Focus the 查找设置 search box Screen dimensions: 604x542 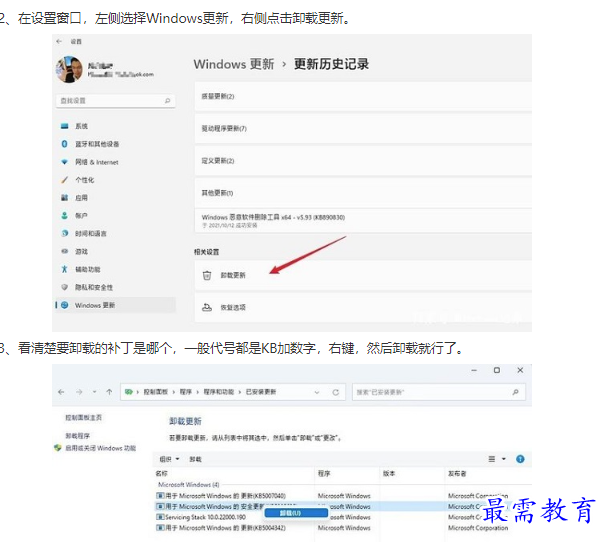click(x=116, y=101)
